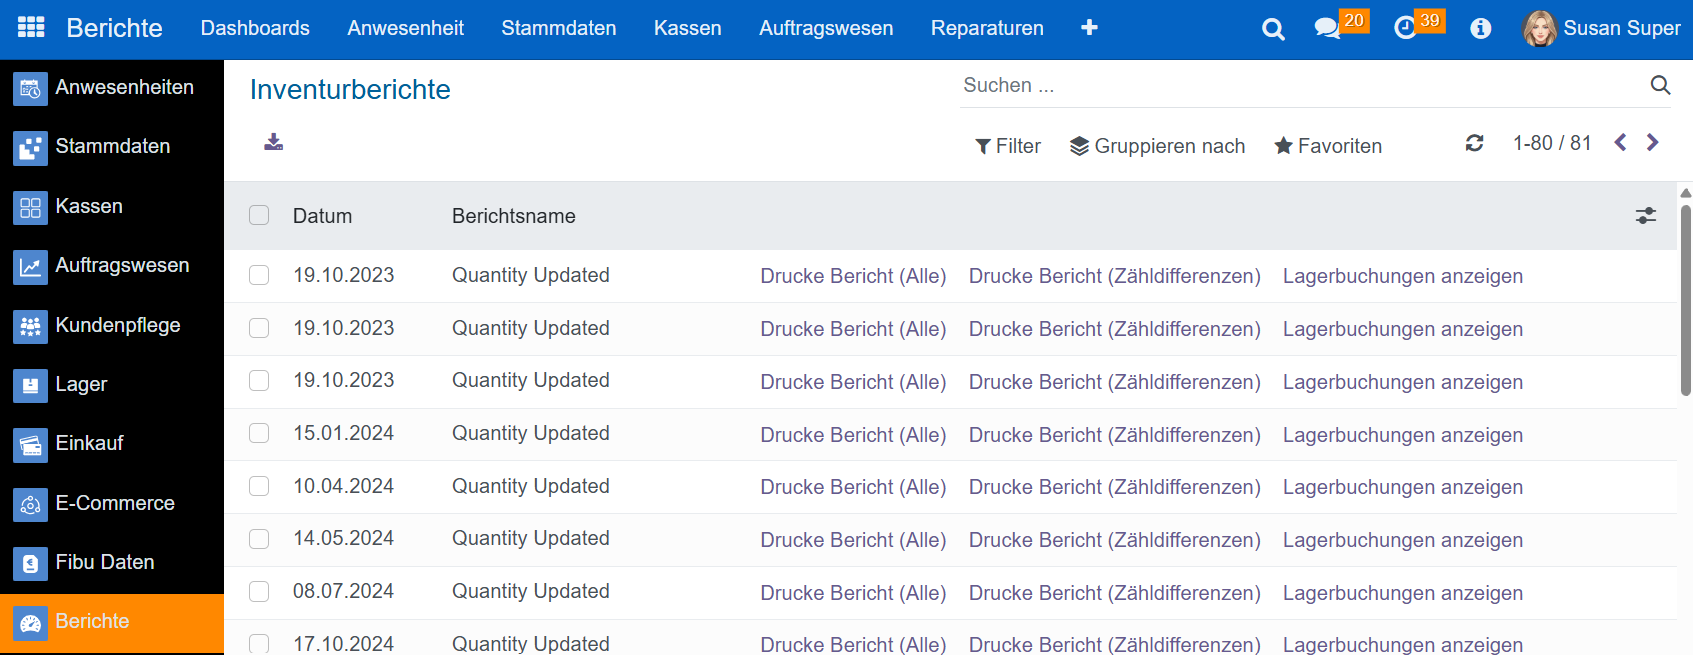The height and width of the screenshot is (655, 1693).
Task: Sort by the Datum column header
Action: [x=322, y=216]
